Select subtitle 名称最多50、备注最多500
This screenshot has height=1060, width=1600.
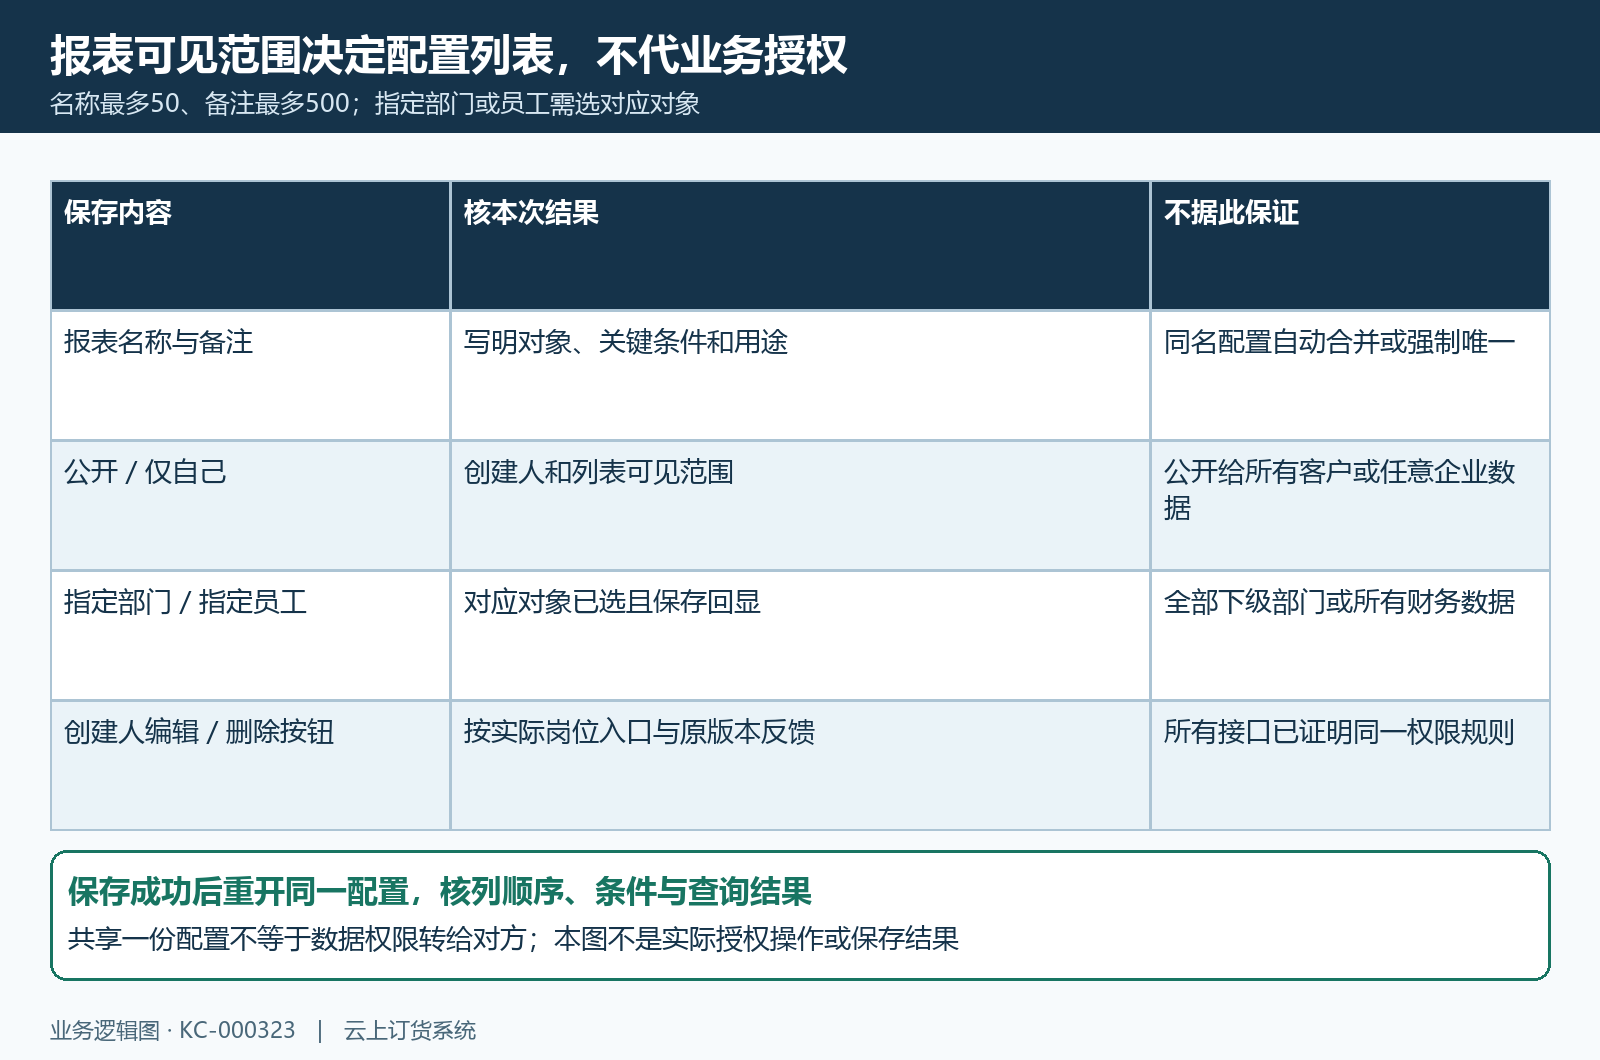click(200, 104)
